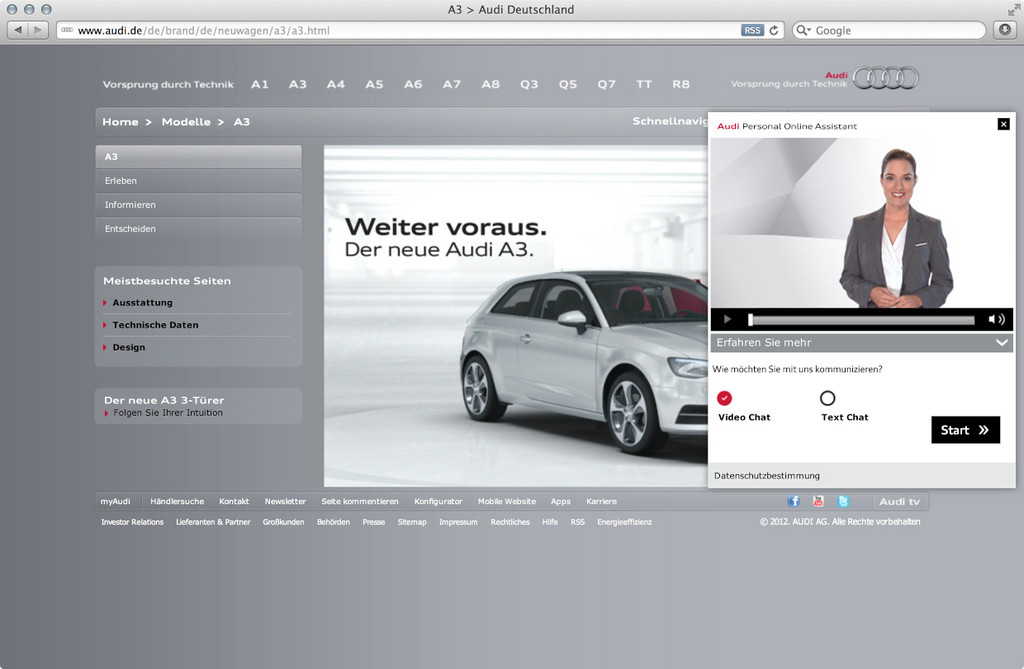The height and width of the screenshot is (669, 1024).
Task: Open the A7 model menu
Action: 451,84
